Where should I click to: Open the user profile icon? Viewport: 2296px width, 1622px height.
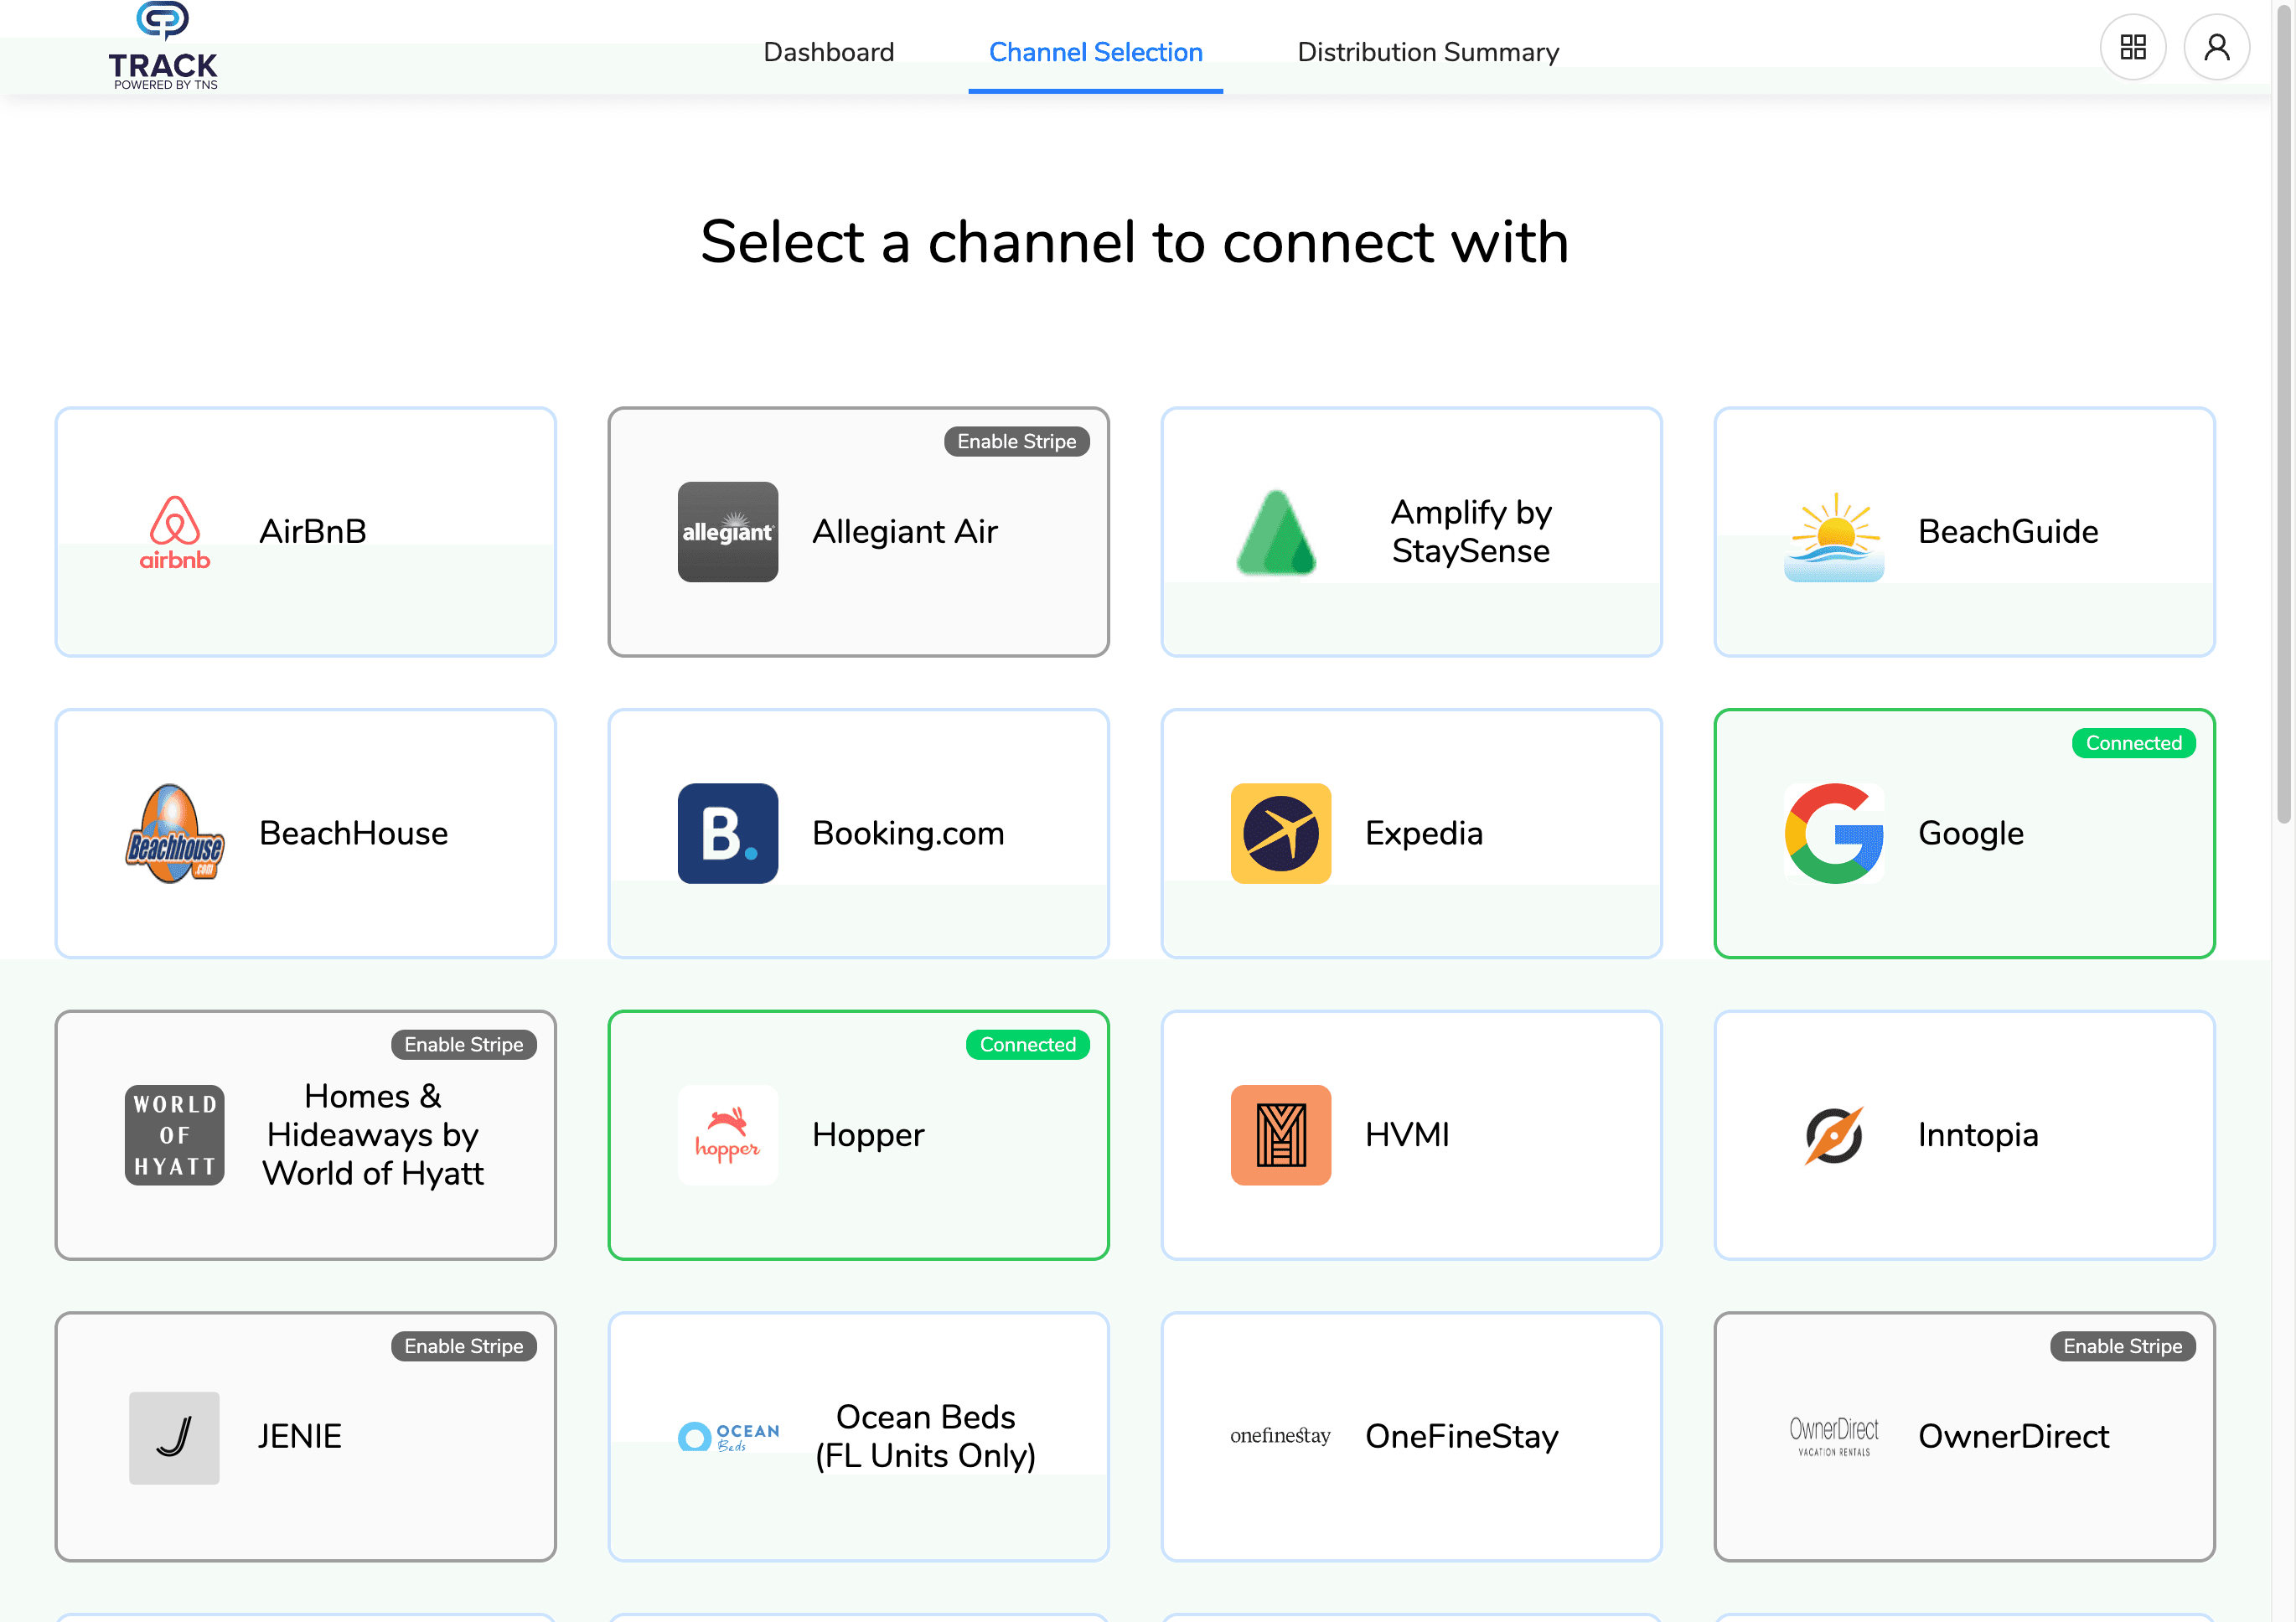[x=2217, y=47]
